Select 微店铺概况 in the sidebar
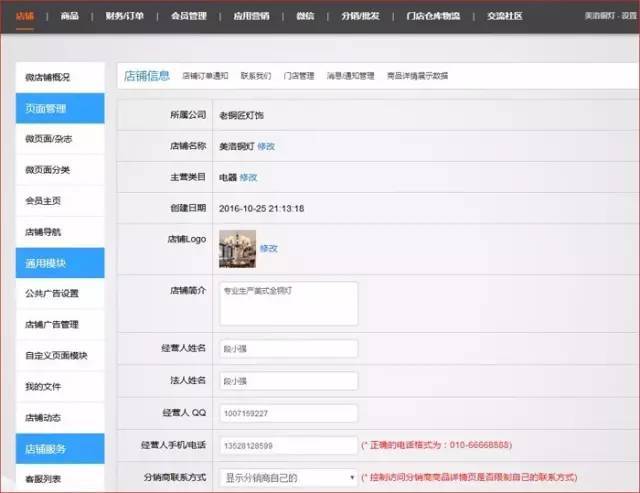 point(60,77)
